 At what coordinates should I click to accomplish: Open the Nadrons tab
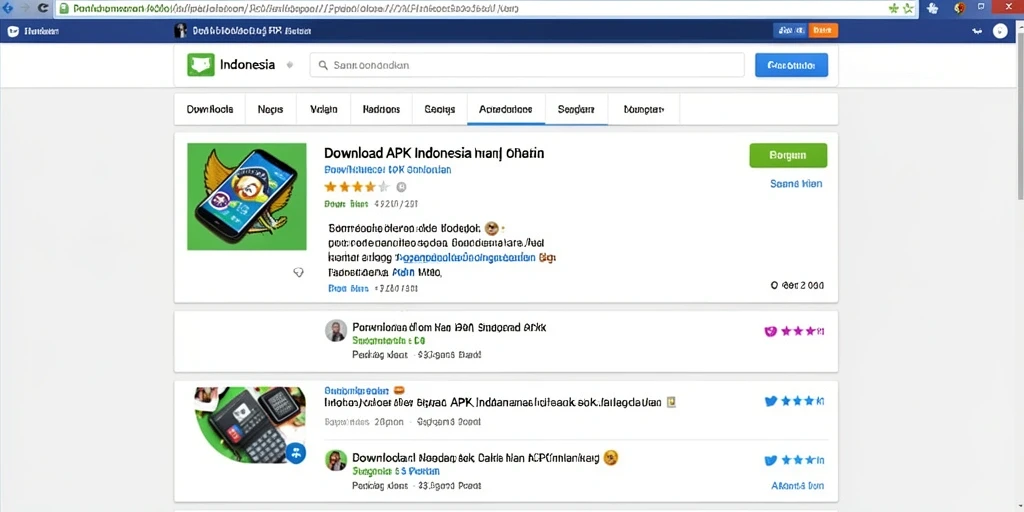381,109
